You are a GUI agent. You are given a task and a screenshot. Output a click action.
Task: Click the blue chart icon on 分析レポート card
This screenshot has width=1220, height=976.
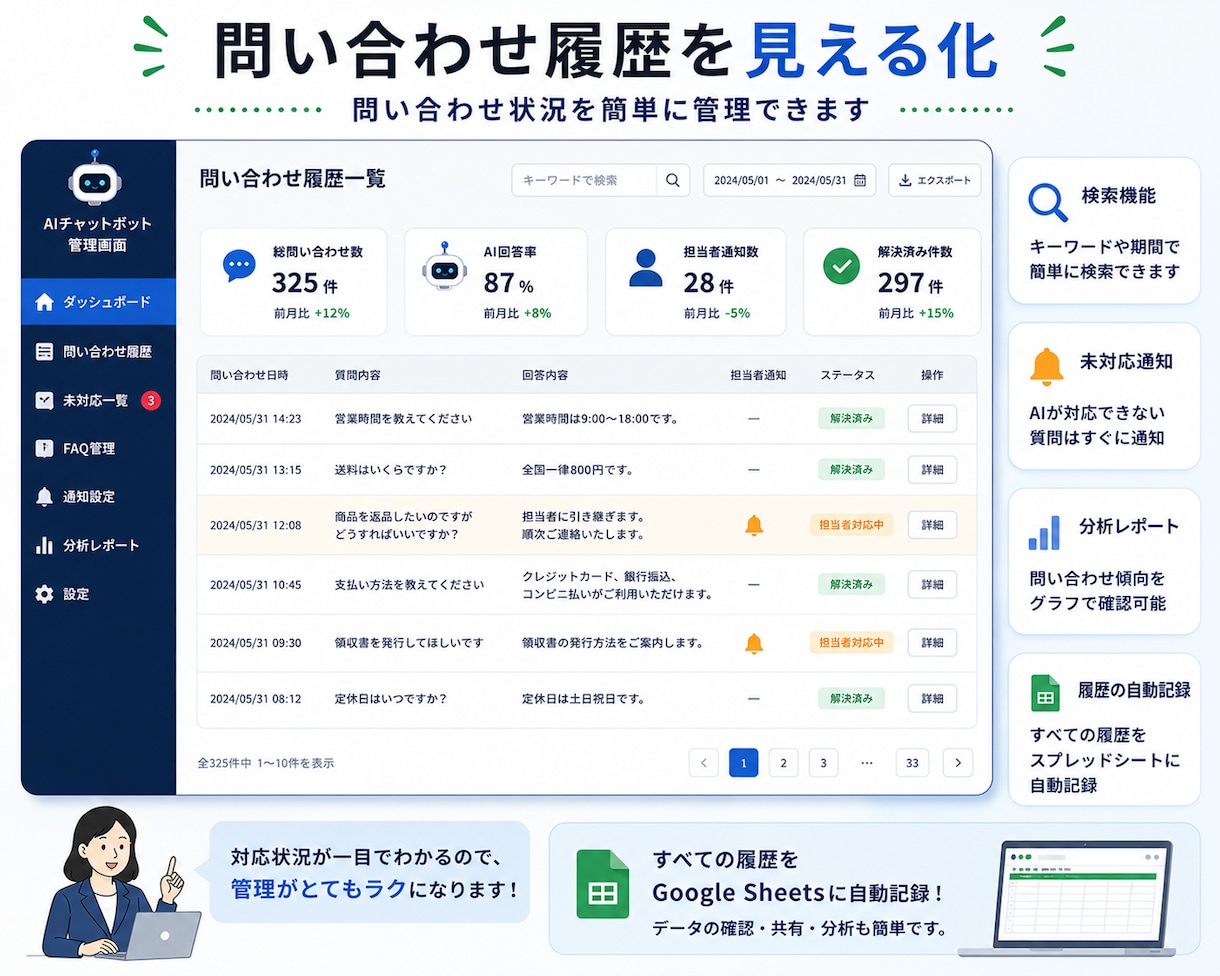[1044, 533]
